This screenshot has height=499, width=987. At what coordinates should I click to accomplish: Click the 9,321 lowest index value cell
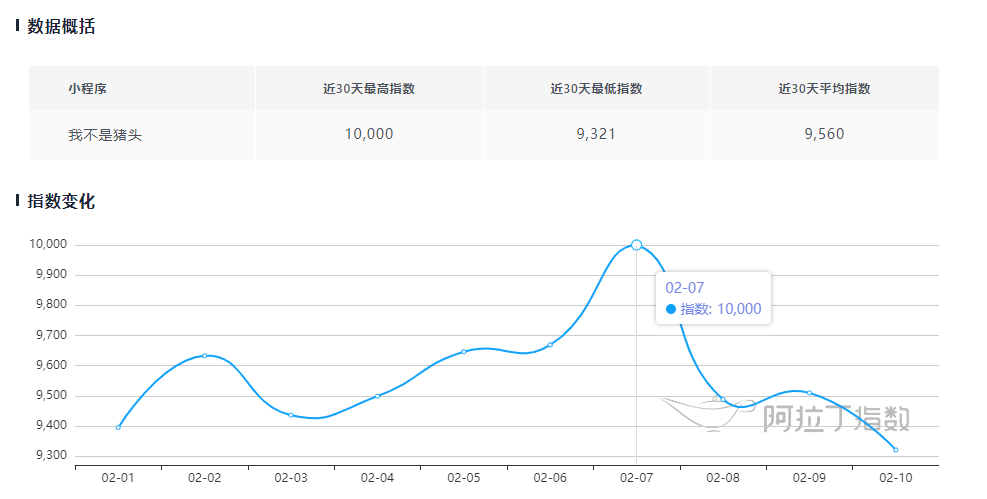pyautogui.click(x=596, y=134)
